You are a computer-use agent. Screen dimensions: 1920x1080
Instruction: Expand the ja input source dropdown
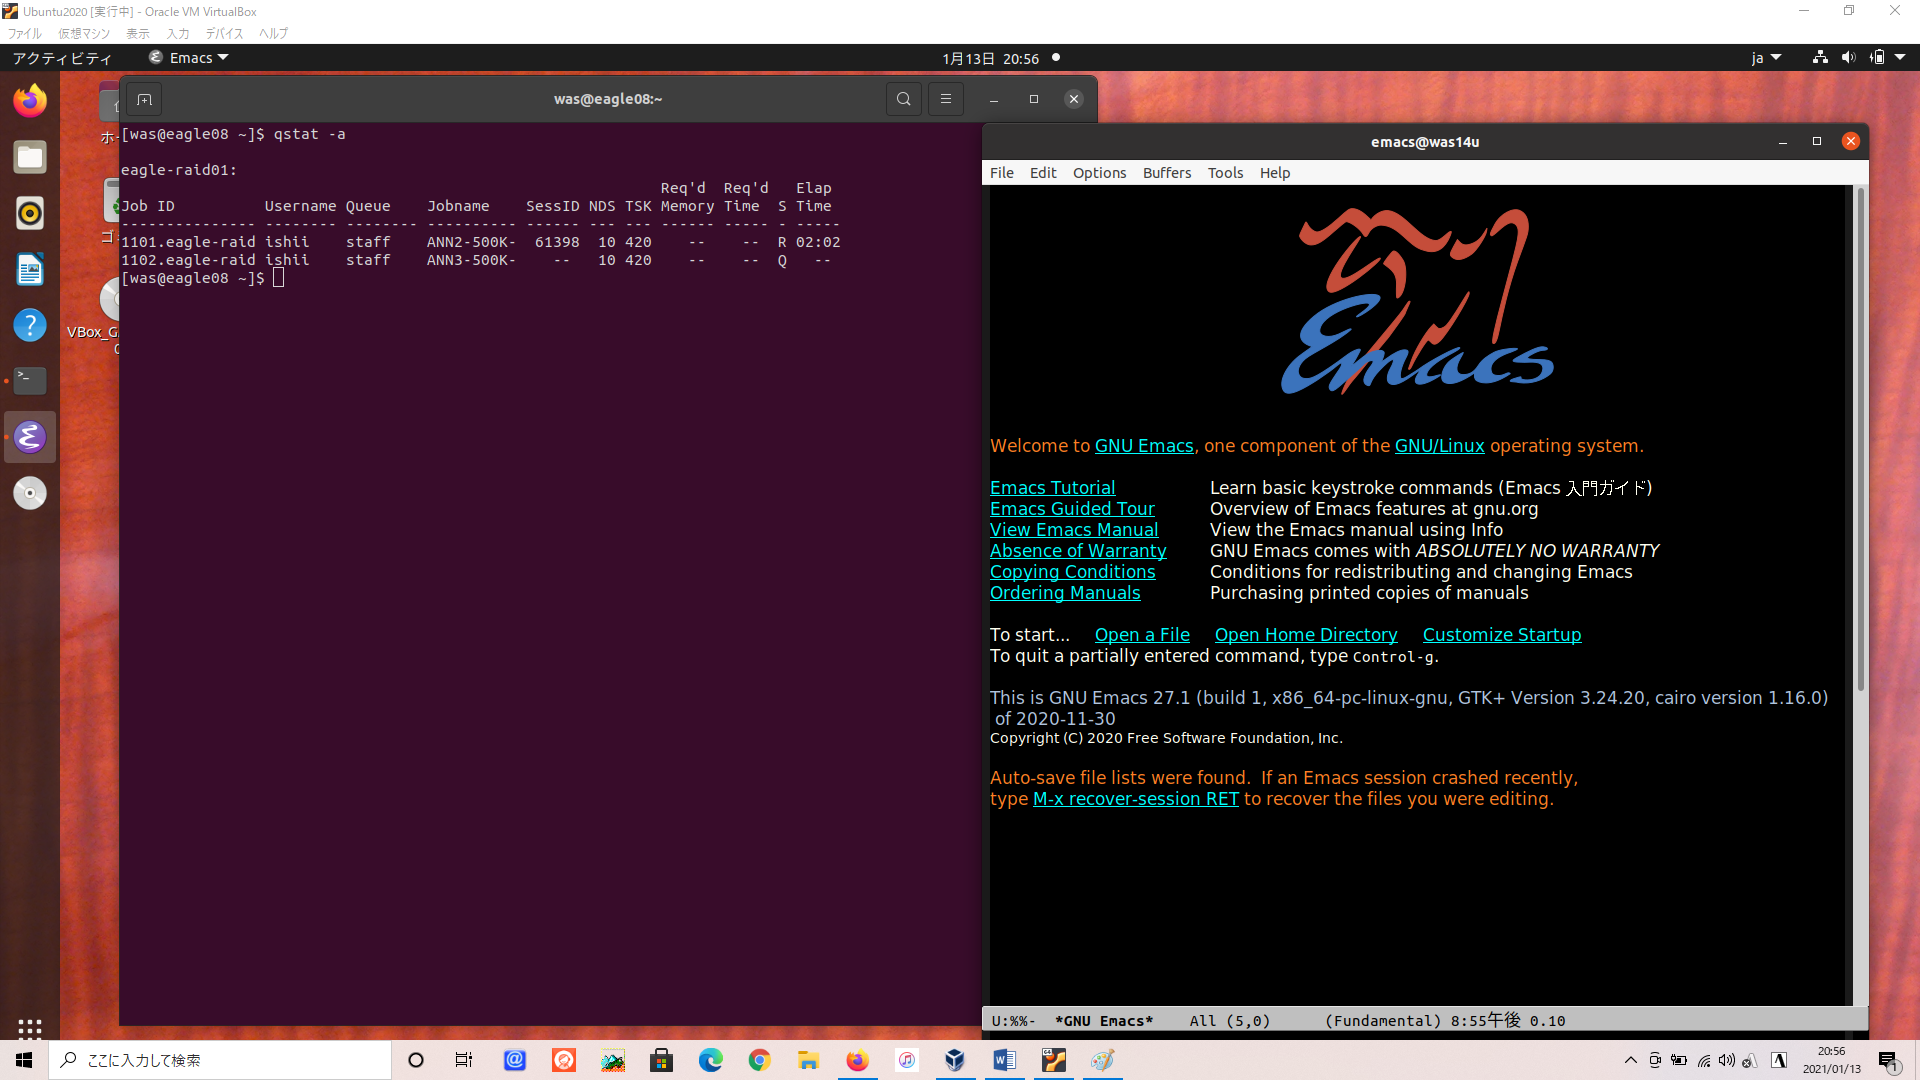pyautogui.click(x=1766, y=58)
